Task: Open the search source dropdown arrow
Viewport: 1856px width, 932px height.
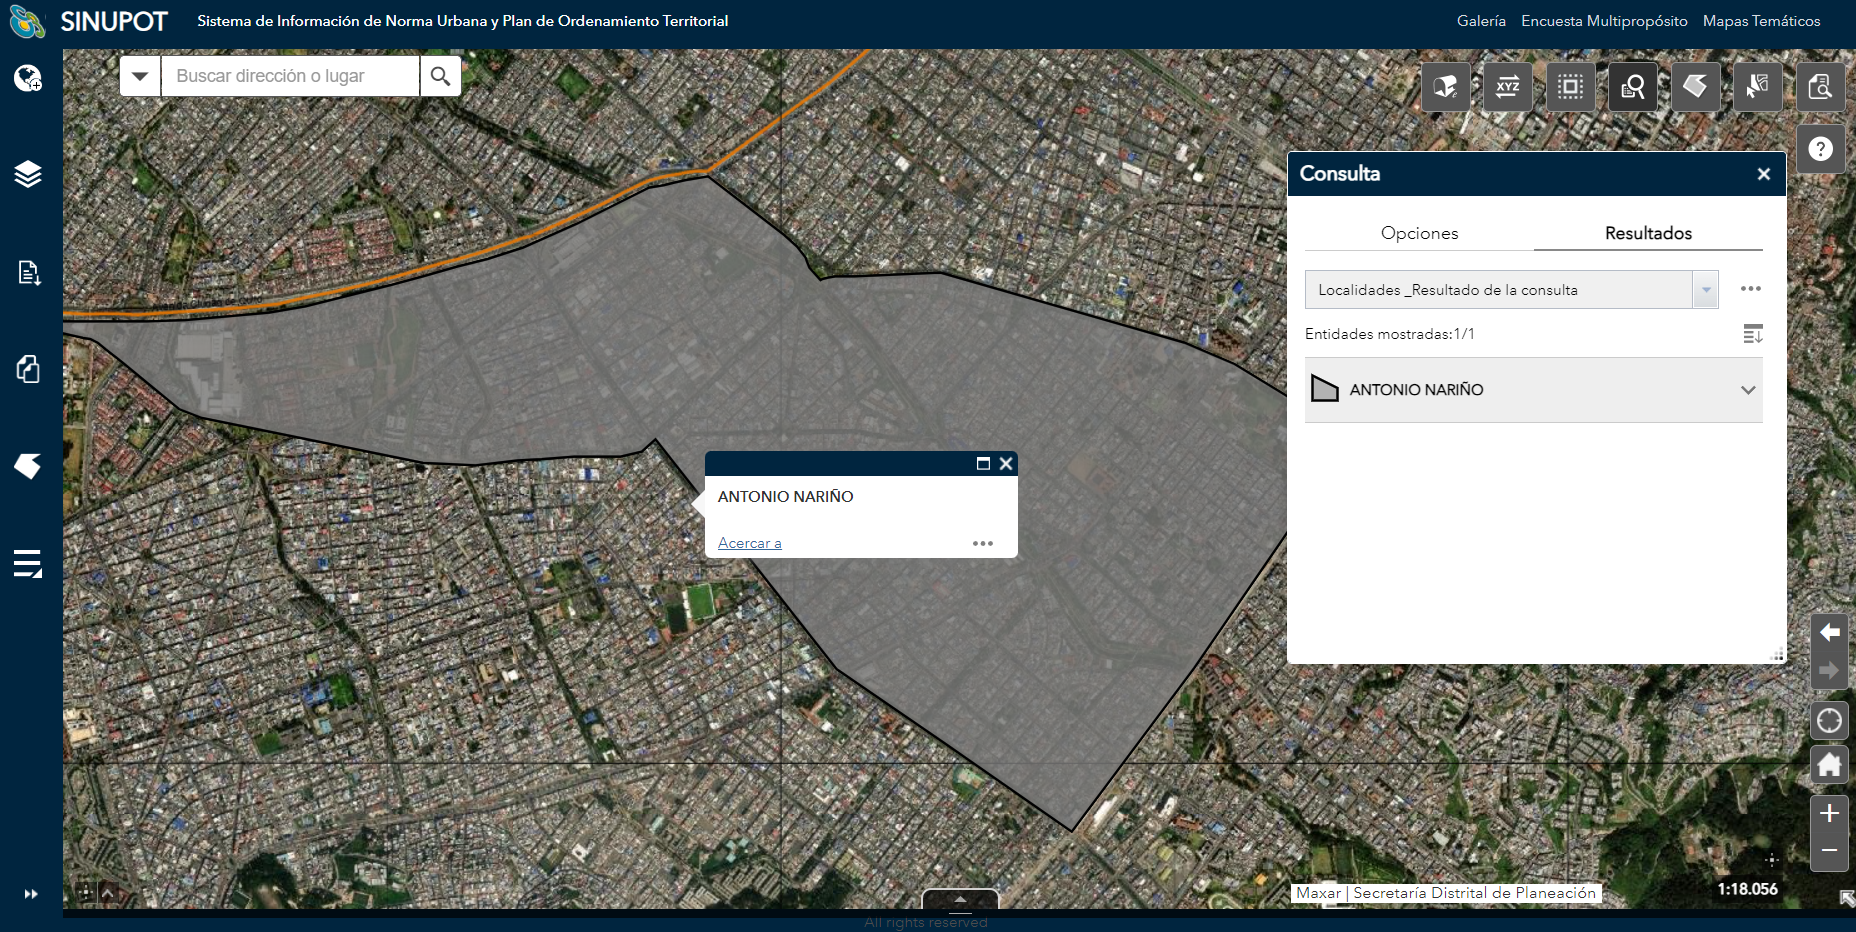Action: [x=140, y=76]
